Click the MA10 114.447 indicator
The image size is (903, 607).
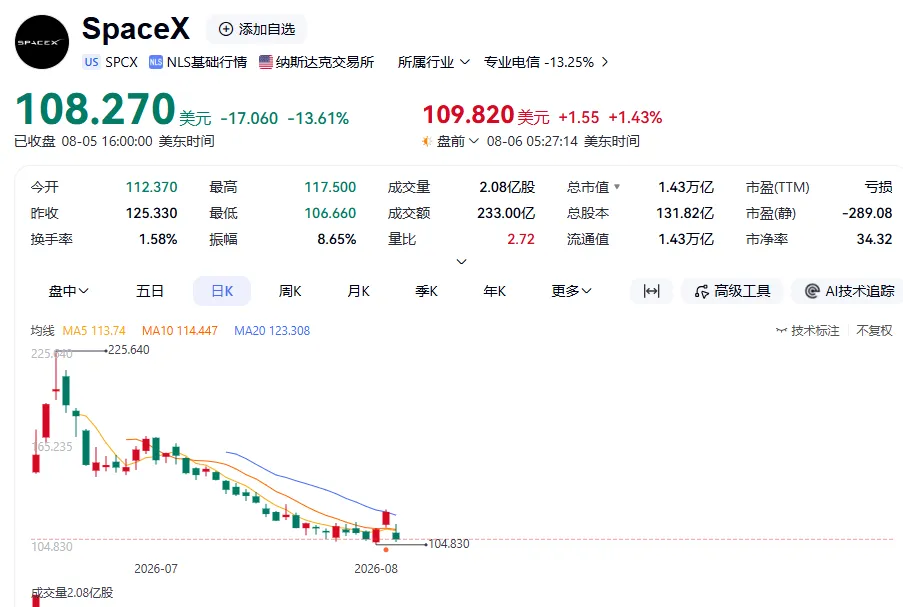click(x=180, y=331)
